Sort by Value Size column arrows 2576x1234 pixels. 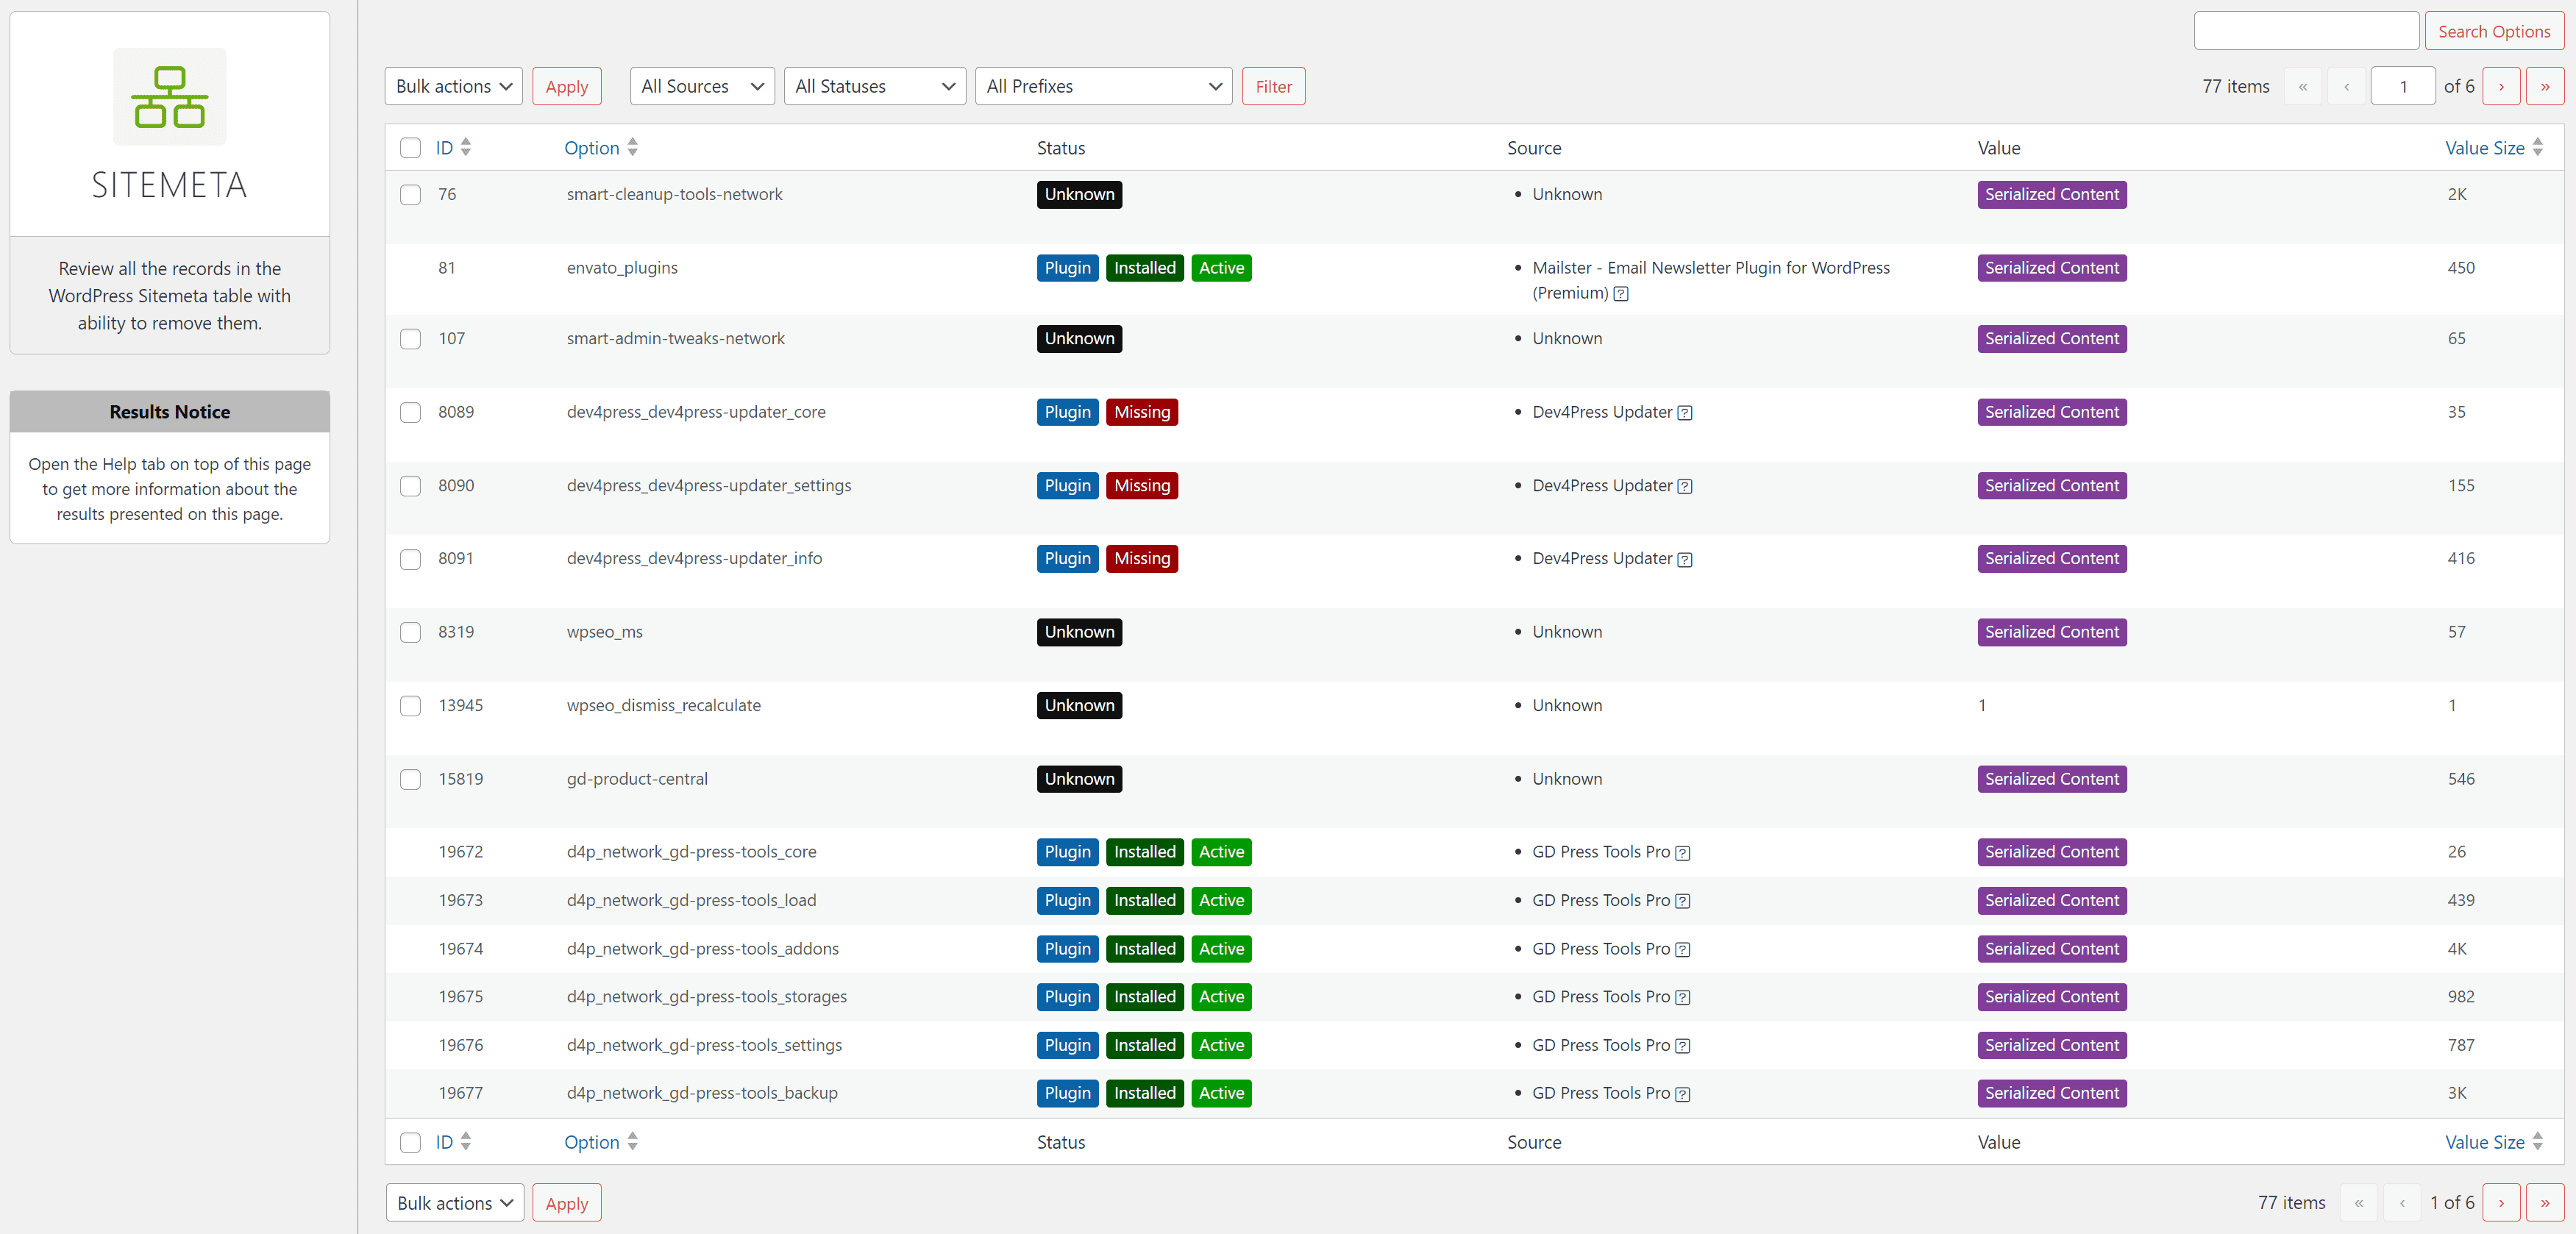click(x=2537, y=147)
